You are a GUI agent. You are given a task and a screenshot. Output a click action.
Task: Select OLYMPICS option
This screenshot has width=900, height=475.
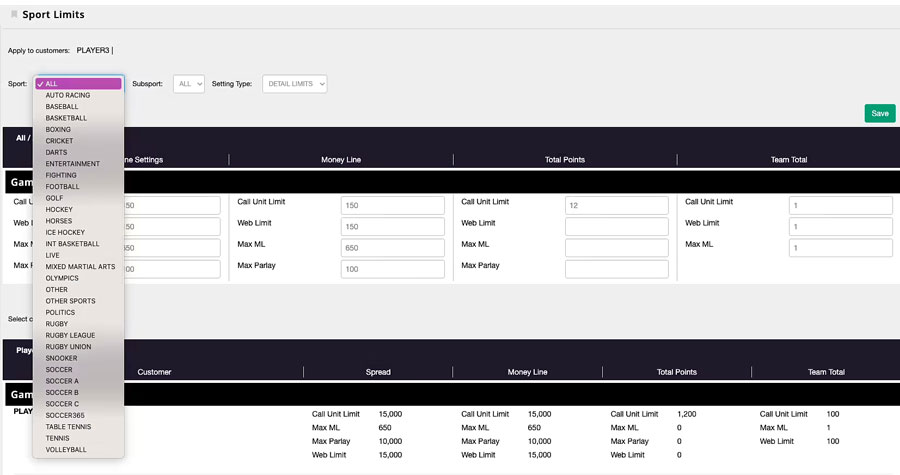(x=62, y=278)
